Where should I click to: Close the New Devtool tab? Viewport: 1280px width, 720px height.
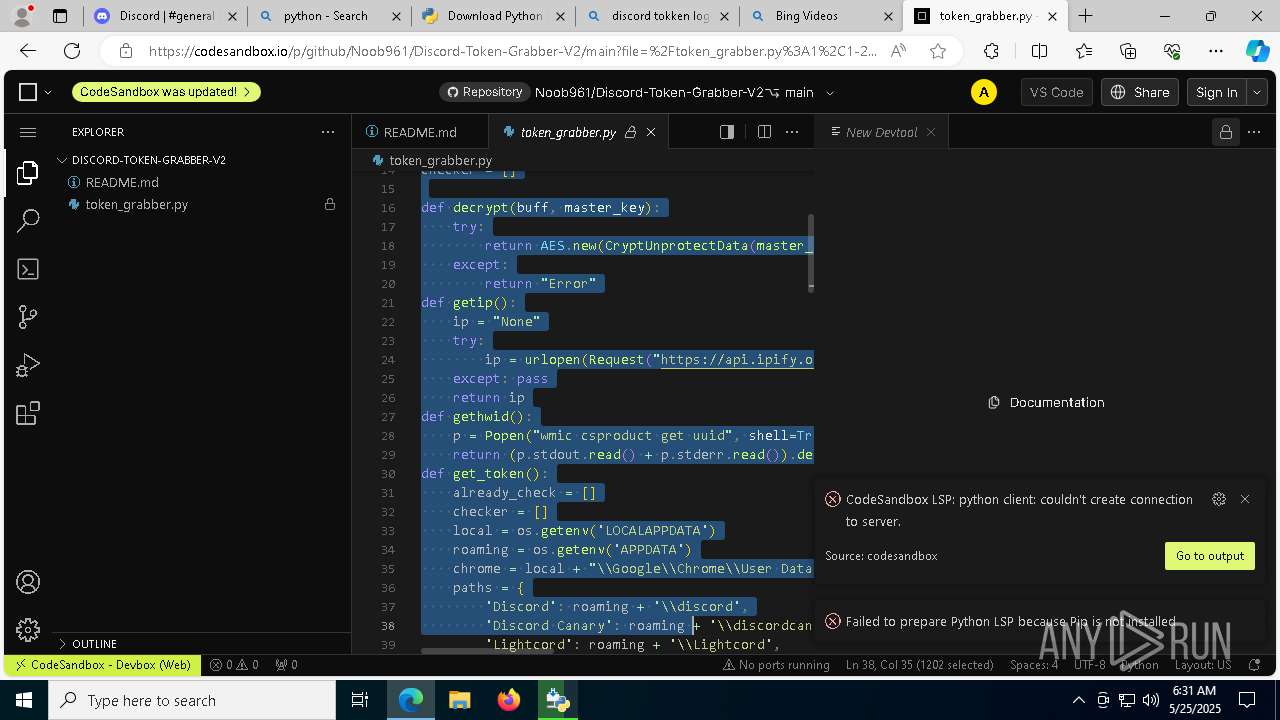tap(931, 132)
